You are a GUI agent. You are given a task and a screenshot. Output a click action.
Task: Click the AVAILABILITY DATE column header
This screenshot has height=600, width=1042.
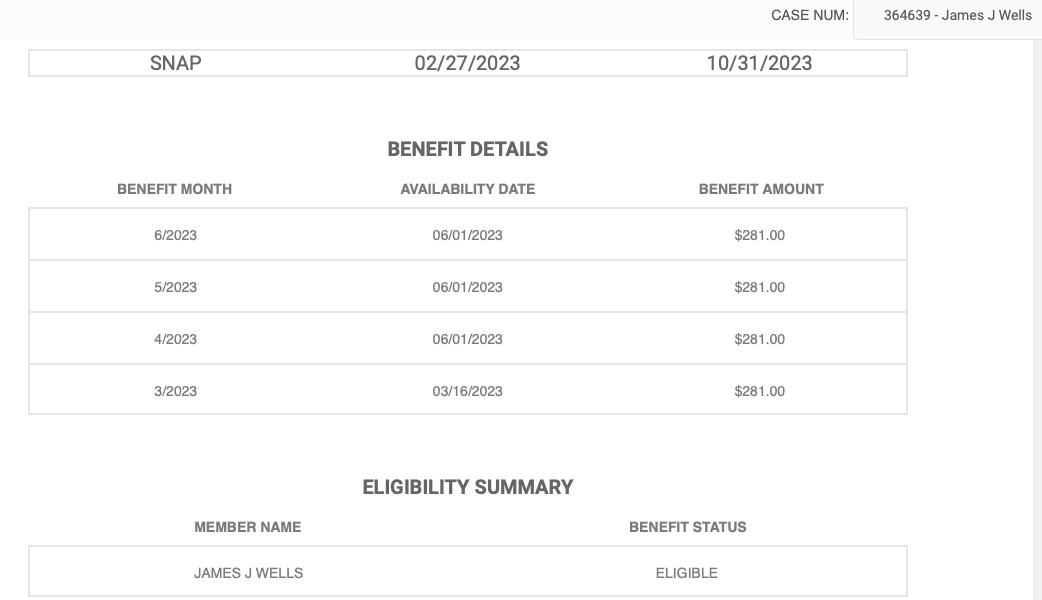pyautogui.click(x=467, y=189)
